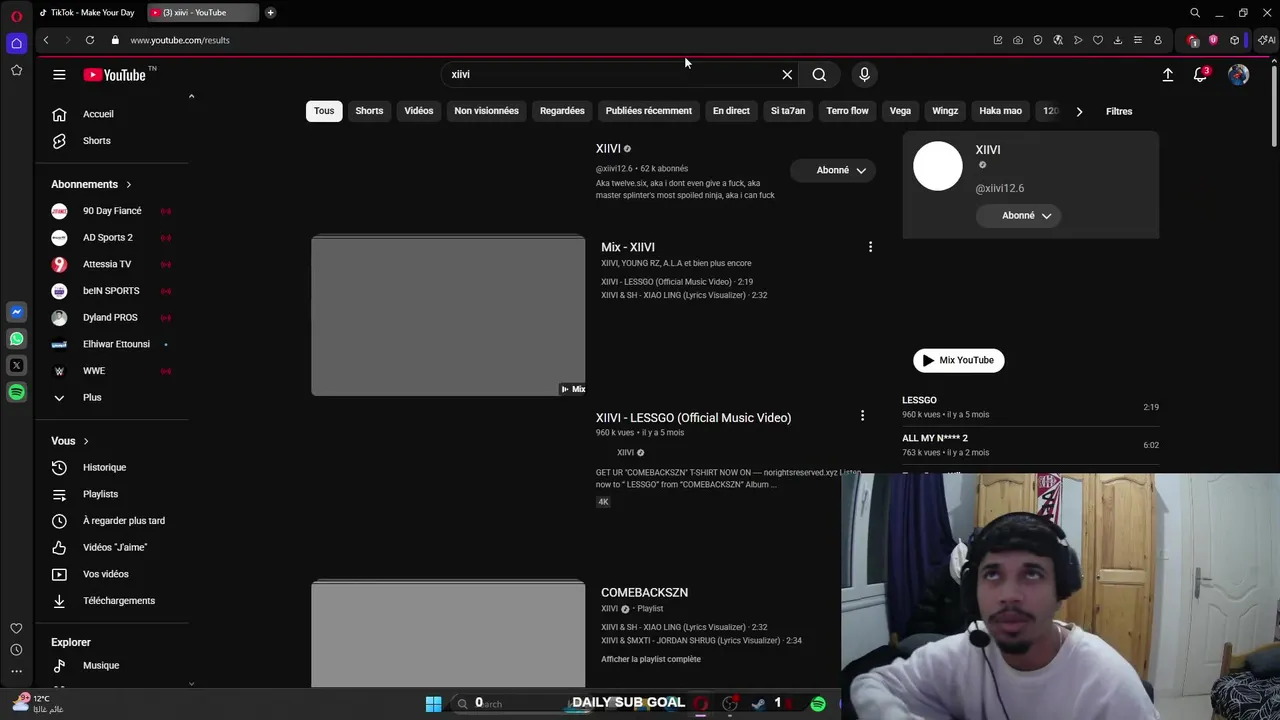This screenshot has height=720, width=1280.
Task: Open the beIN SPORTS subscription
Action: (112, 291)
